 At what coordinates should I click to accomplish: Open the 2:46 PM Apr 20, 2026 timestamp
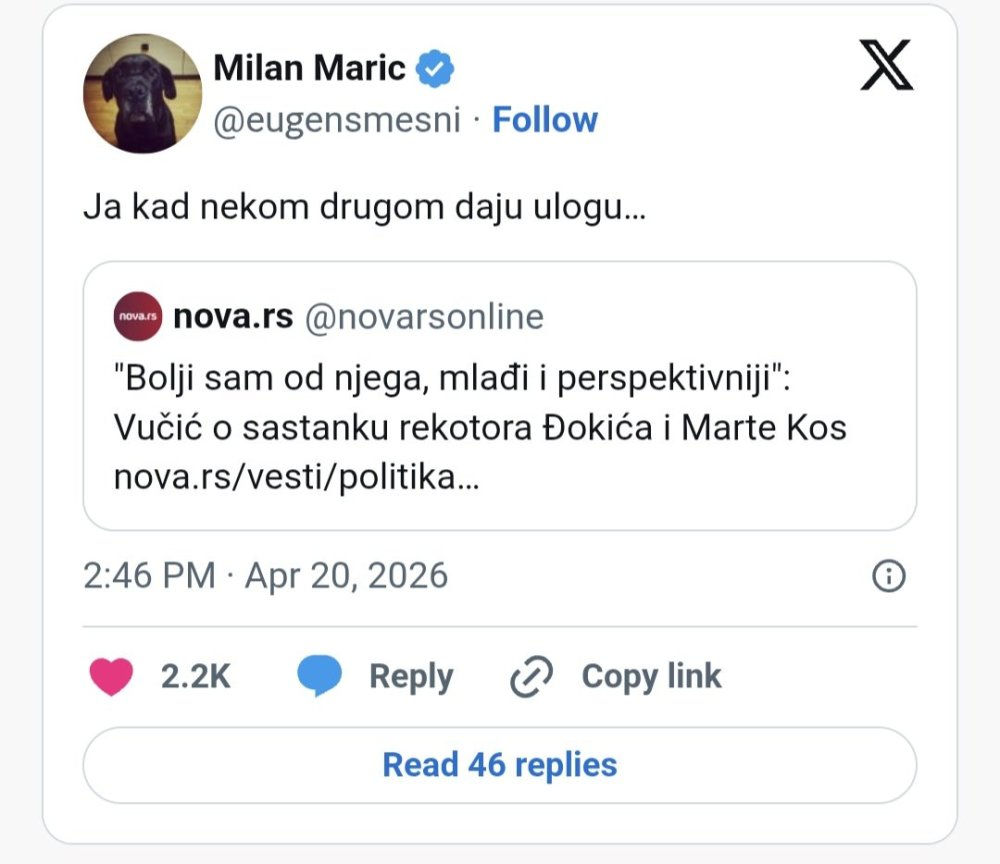point(265,576)
